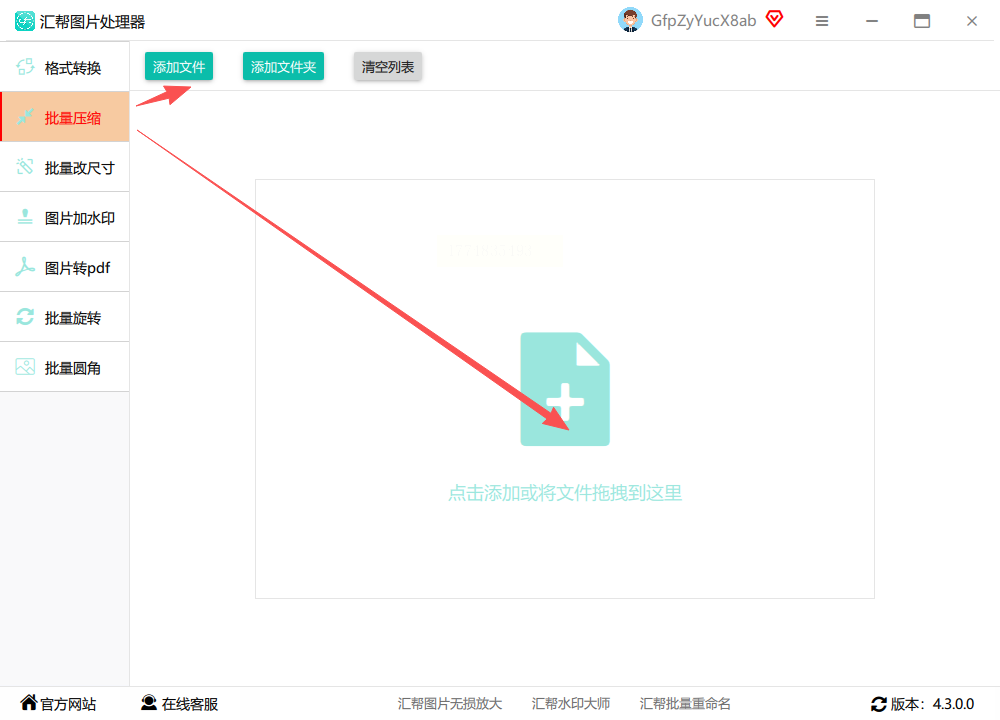Click the red VIP diamond badge
The width and height of the screenshot is (1000, 720).
point(774,20)
